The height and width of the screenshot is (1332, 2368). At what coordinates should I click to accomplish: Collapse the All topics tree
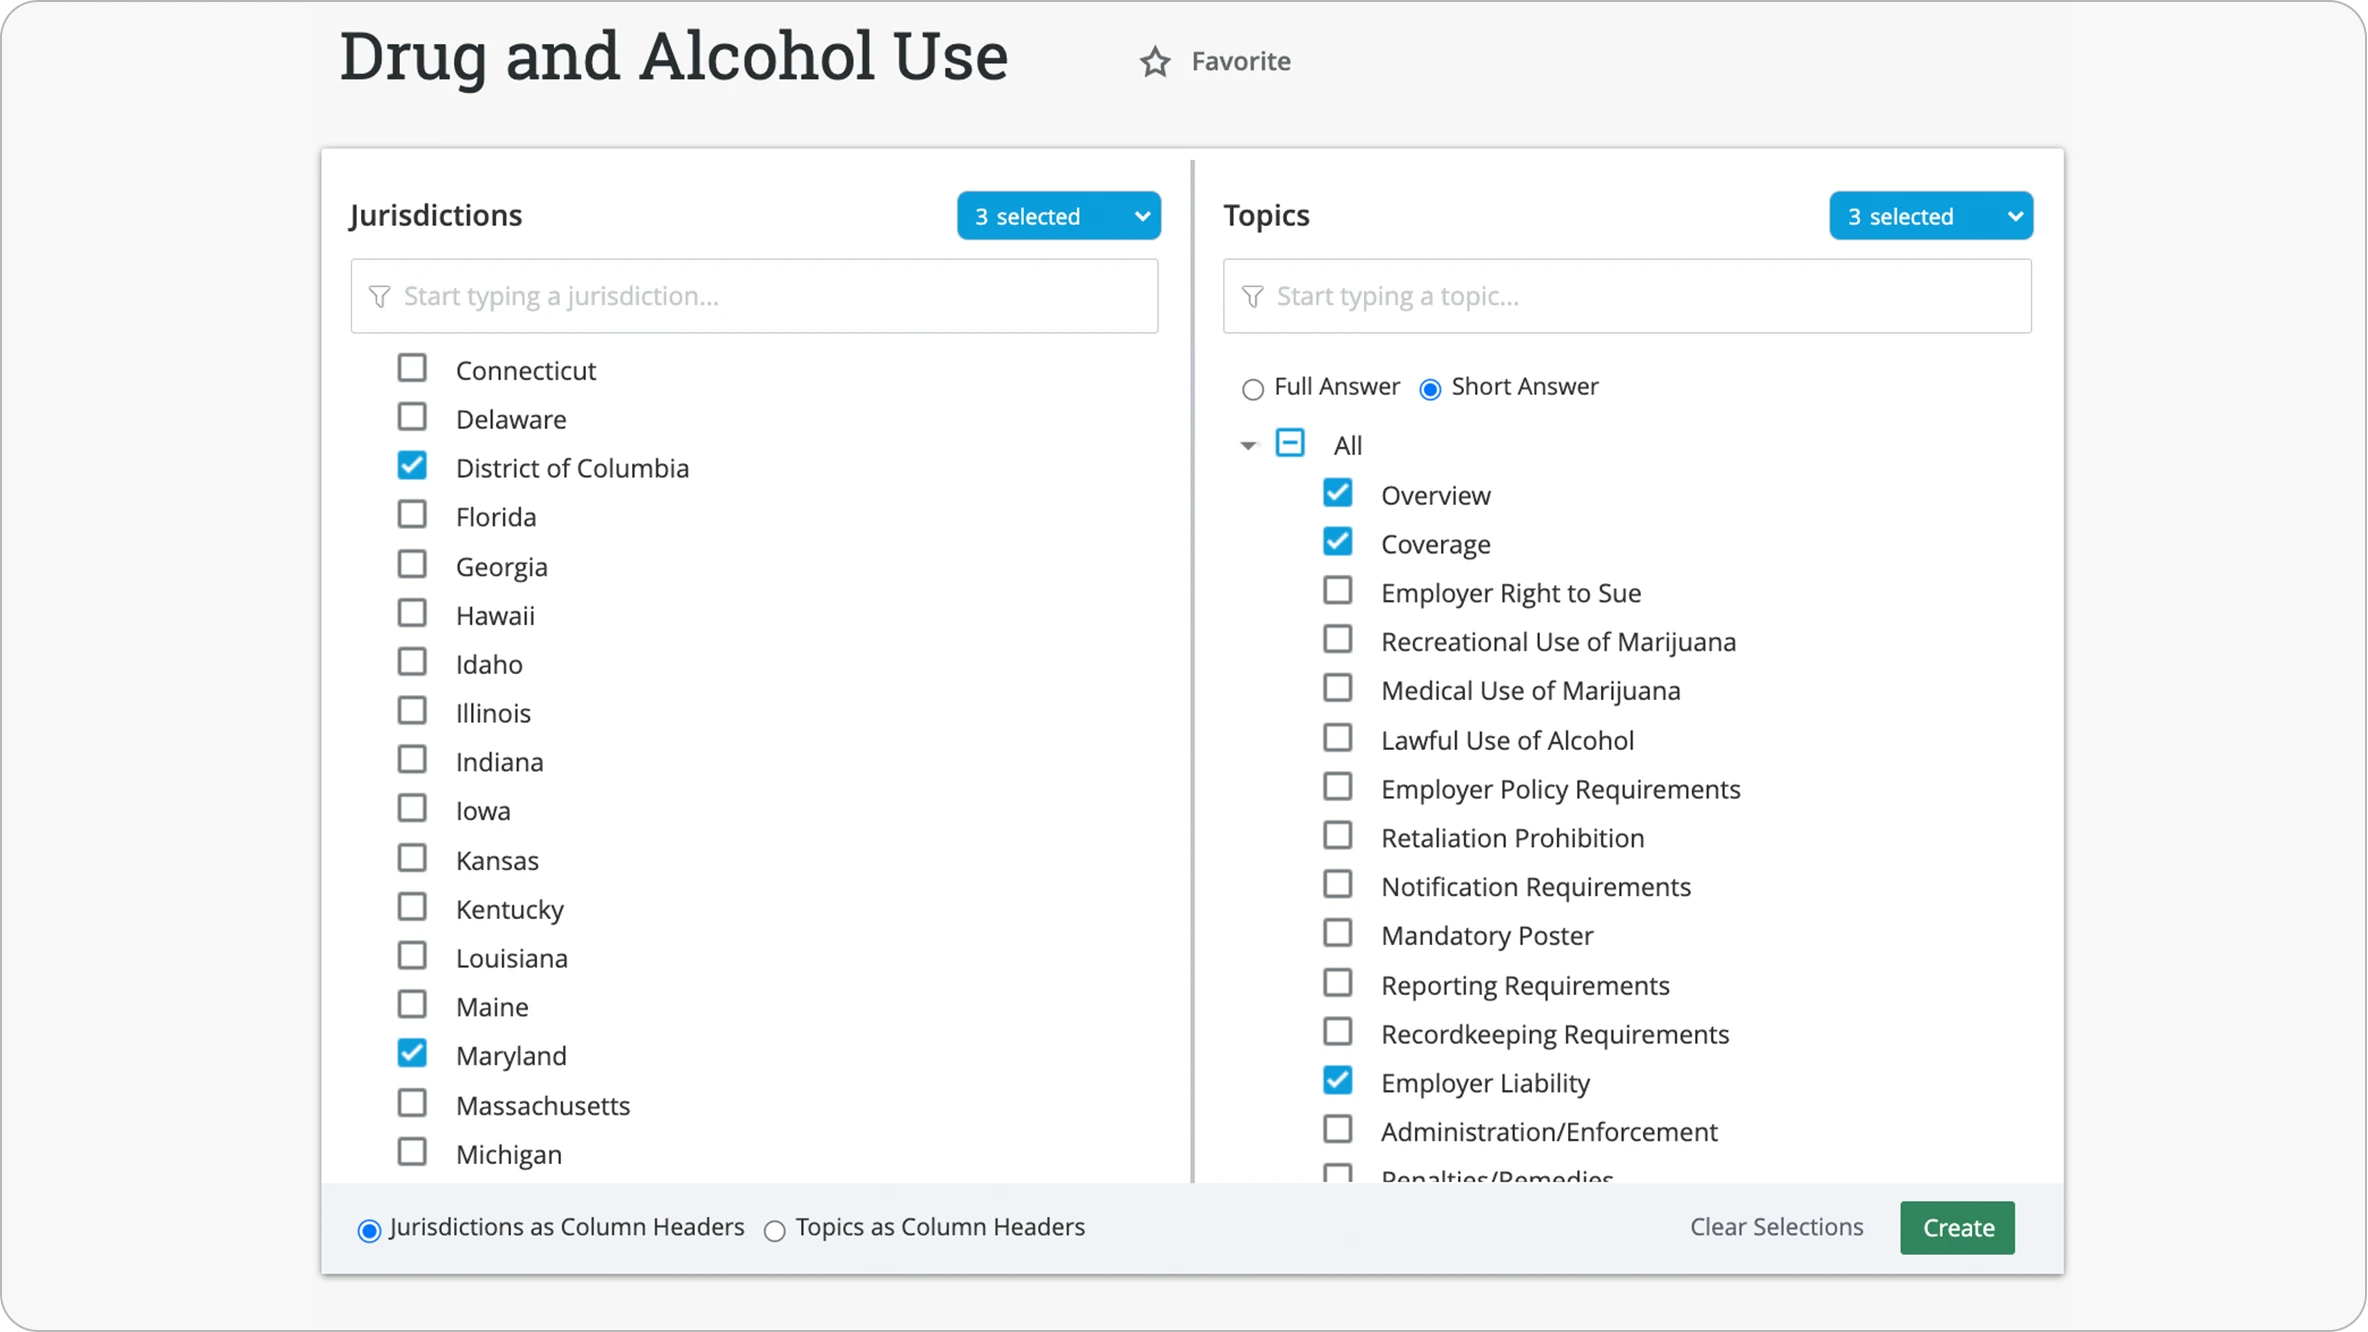pyautogui.click(x=1246, y=445)
